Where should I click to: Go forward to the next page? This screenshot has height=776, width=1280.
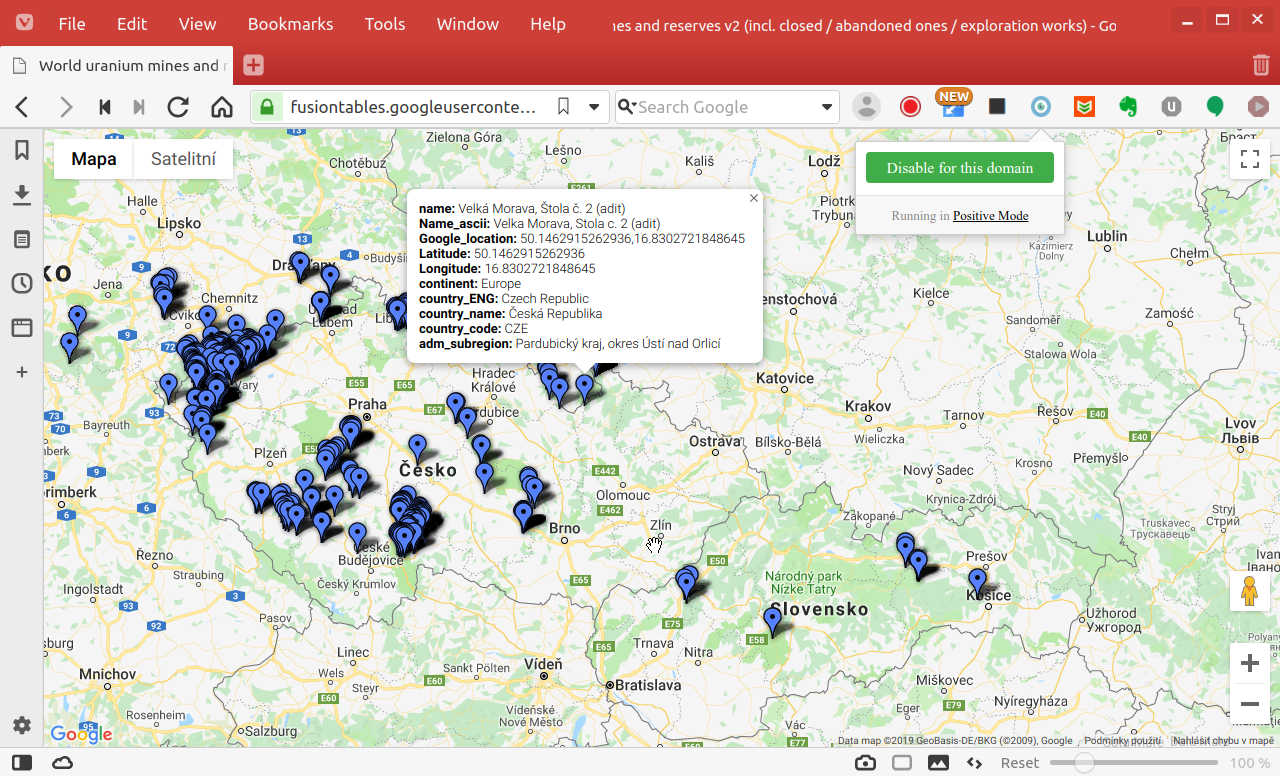point(66,107)
